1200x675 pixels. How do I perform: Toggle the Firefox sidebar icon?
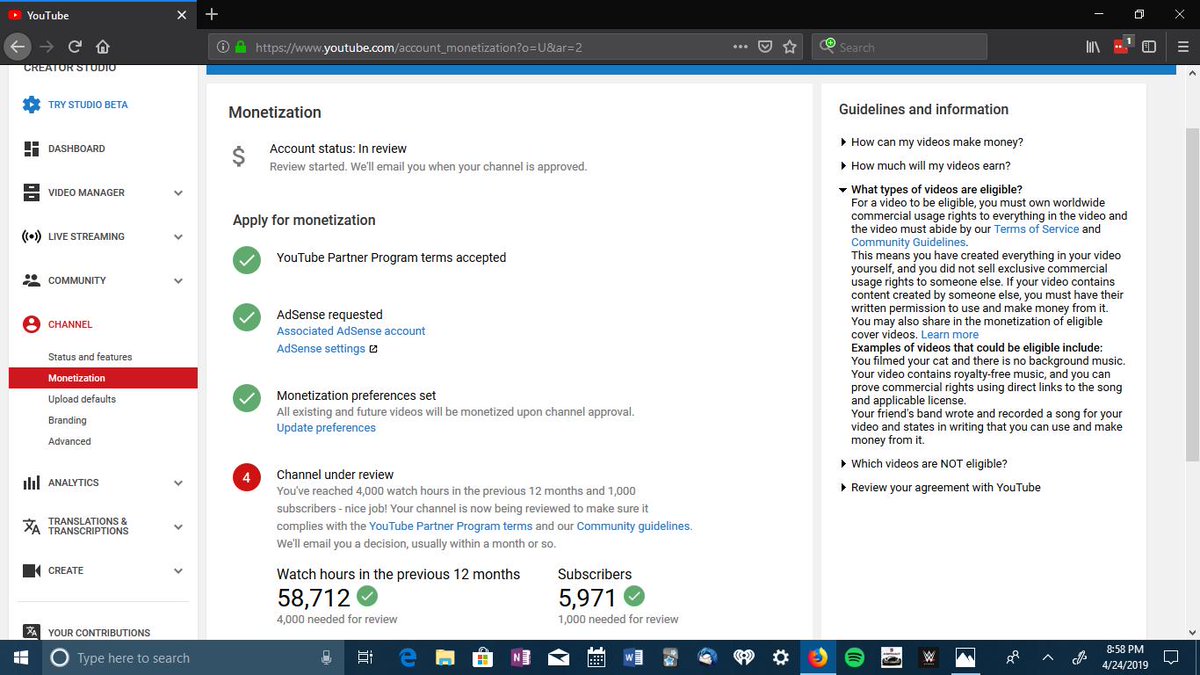1149,46
